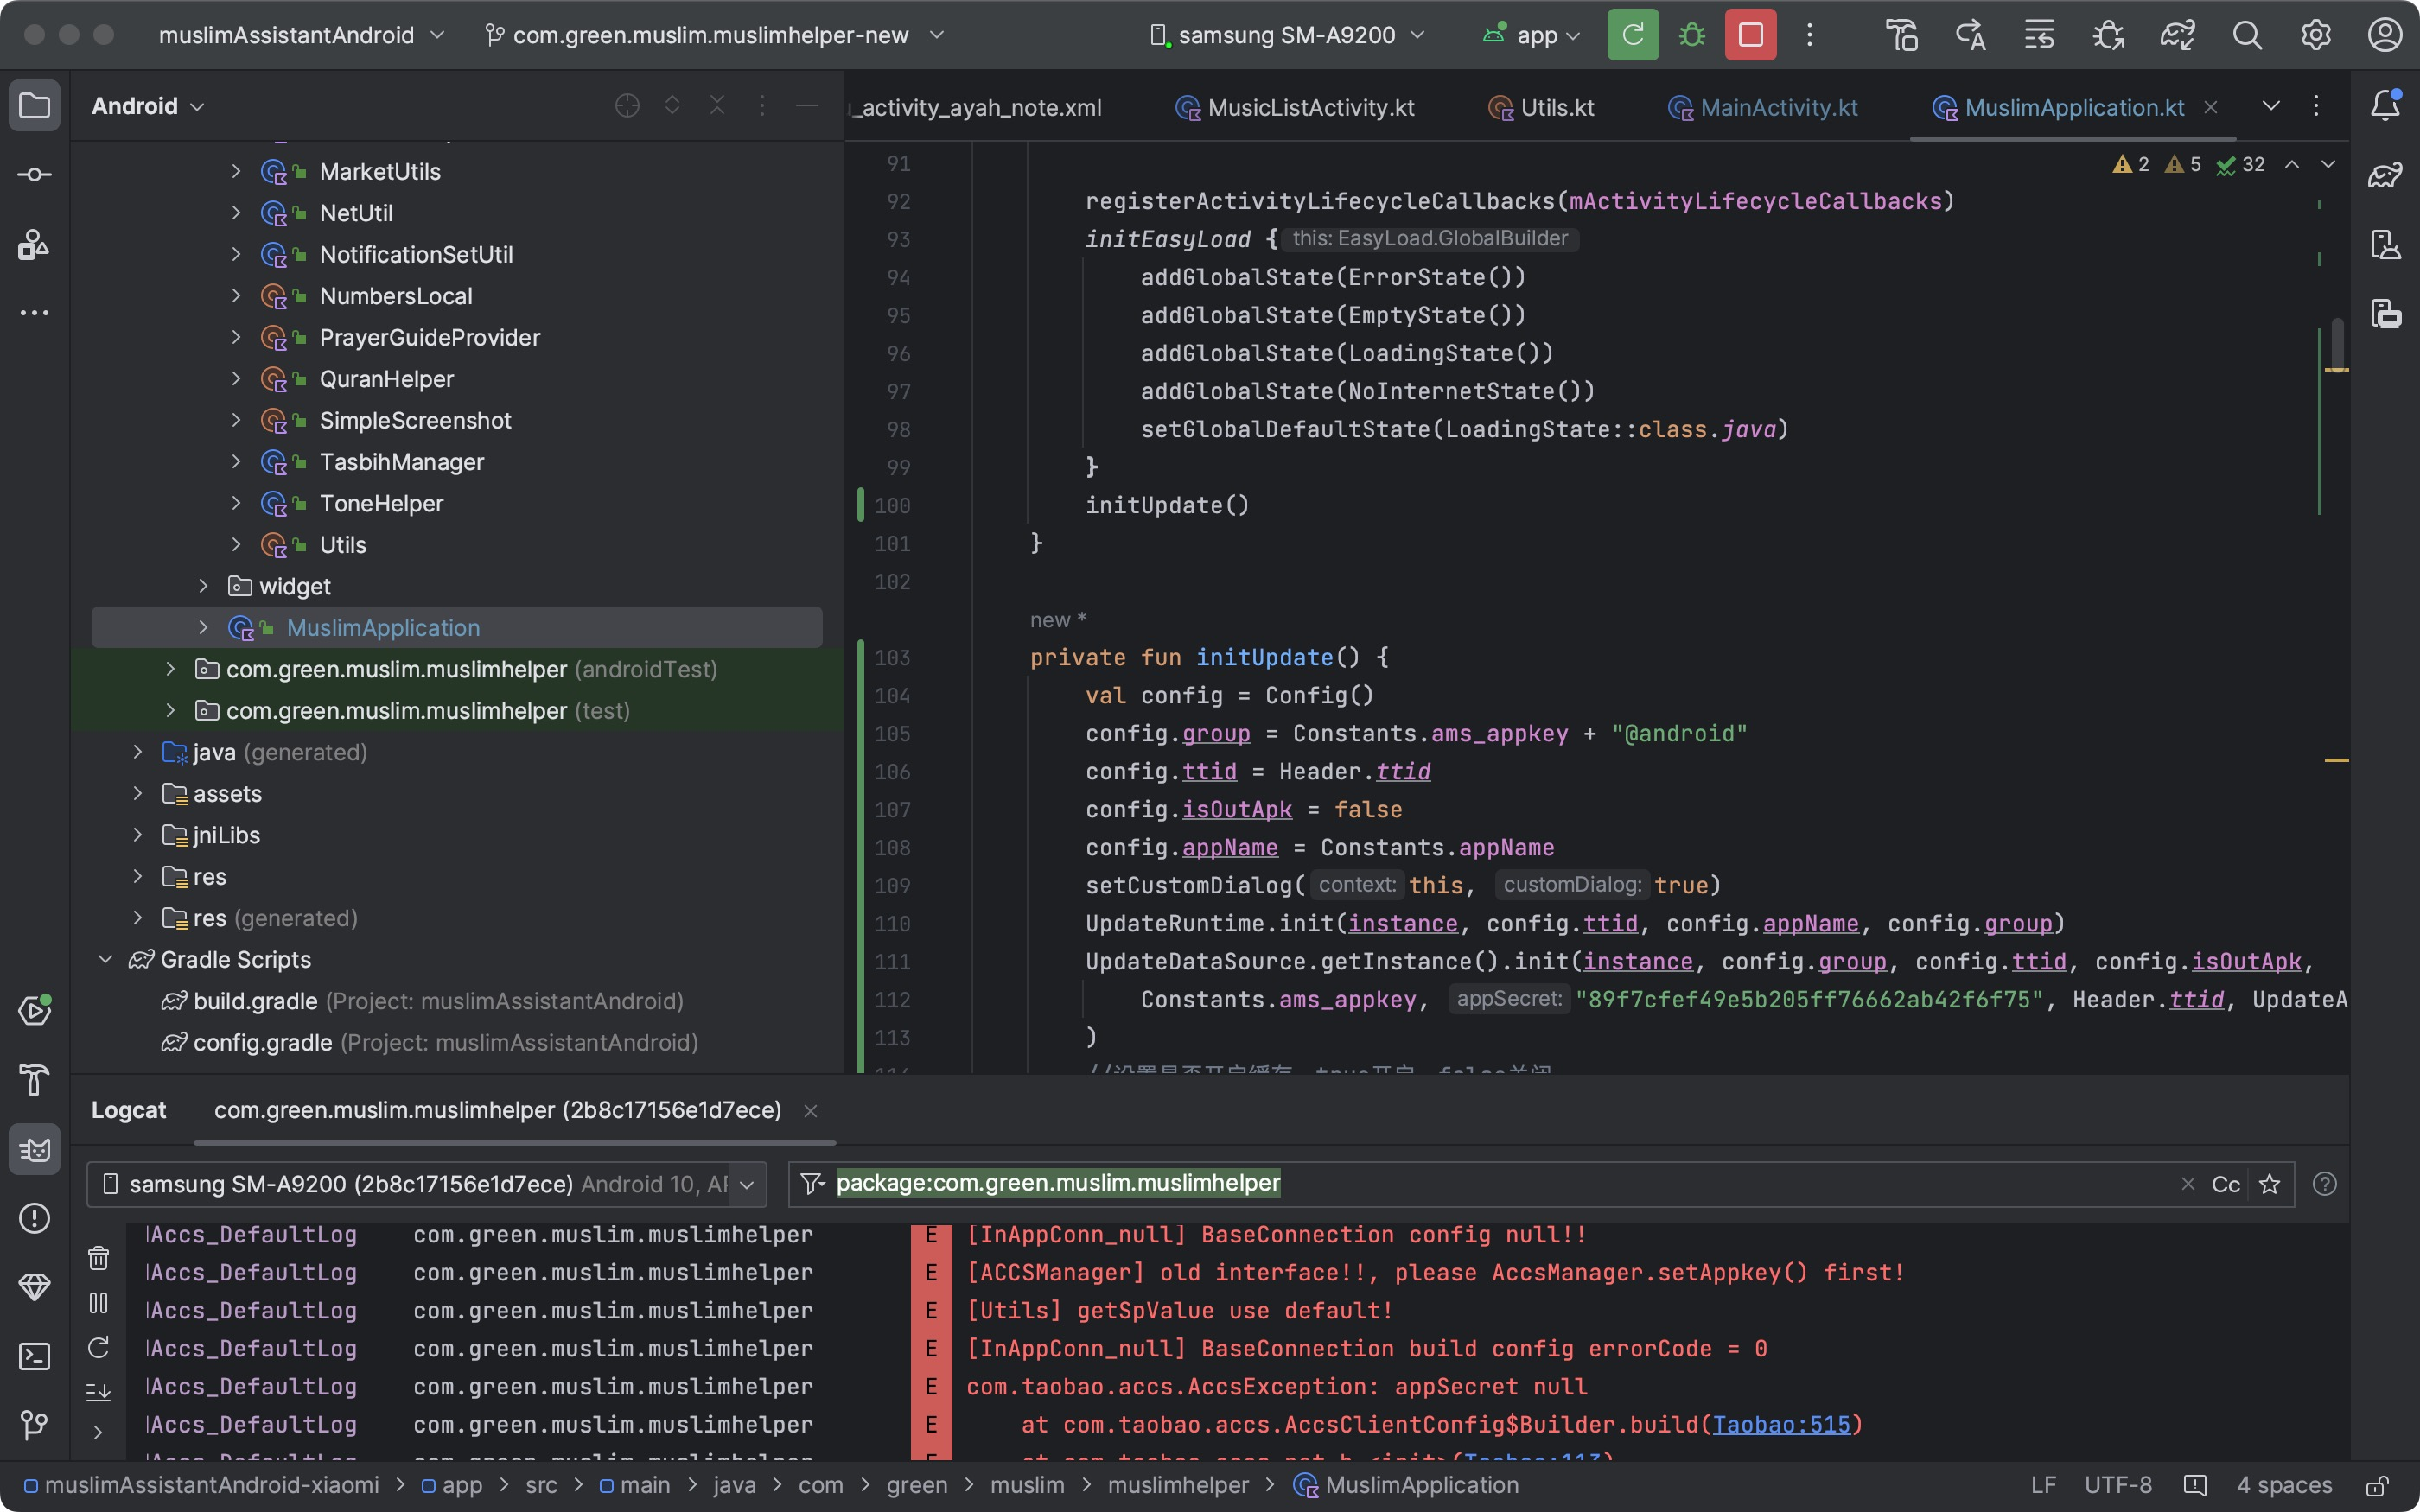
Task: Attach debugger to Android process
Action: tap(2108, 35)
